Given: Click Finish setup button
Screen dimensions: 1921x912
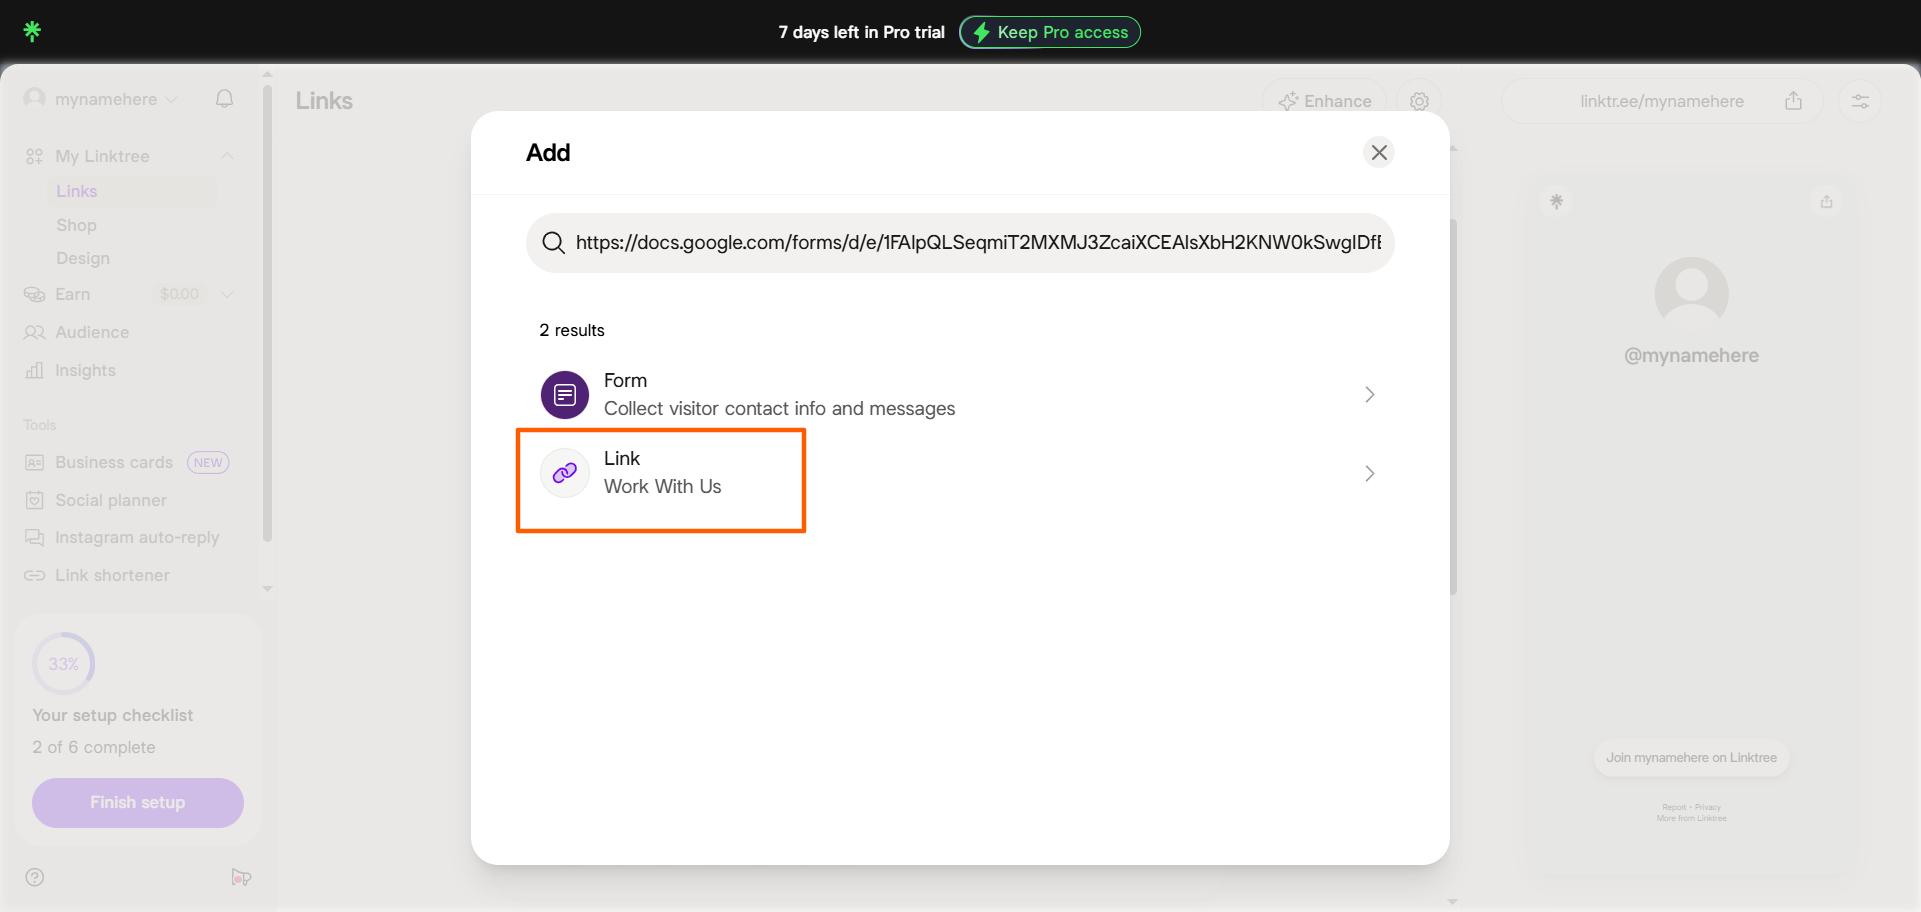Looking at the screenshot, I should click(x=138, y=802).
